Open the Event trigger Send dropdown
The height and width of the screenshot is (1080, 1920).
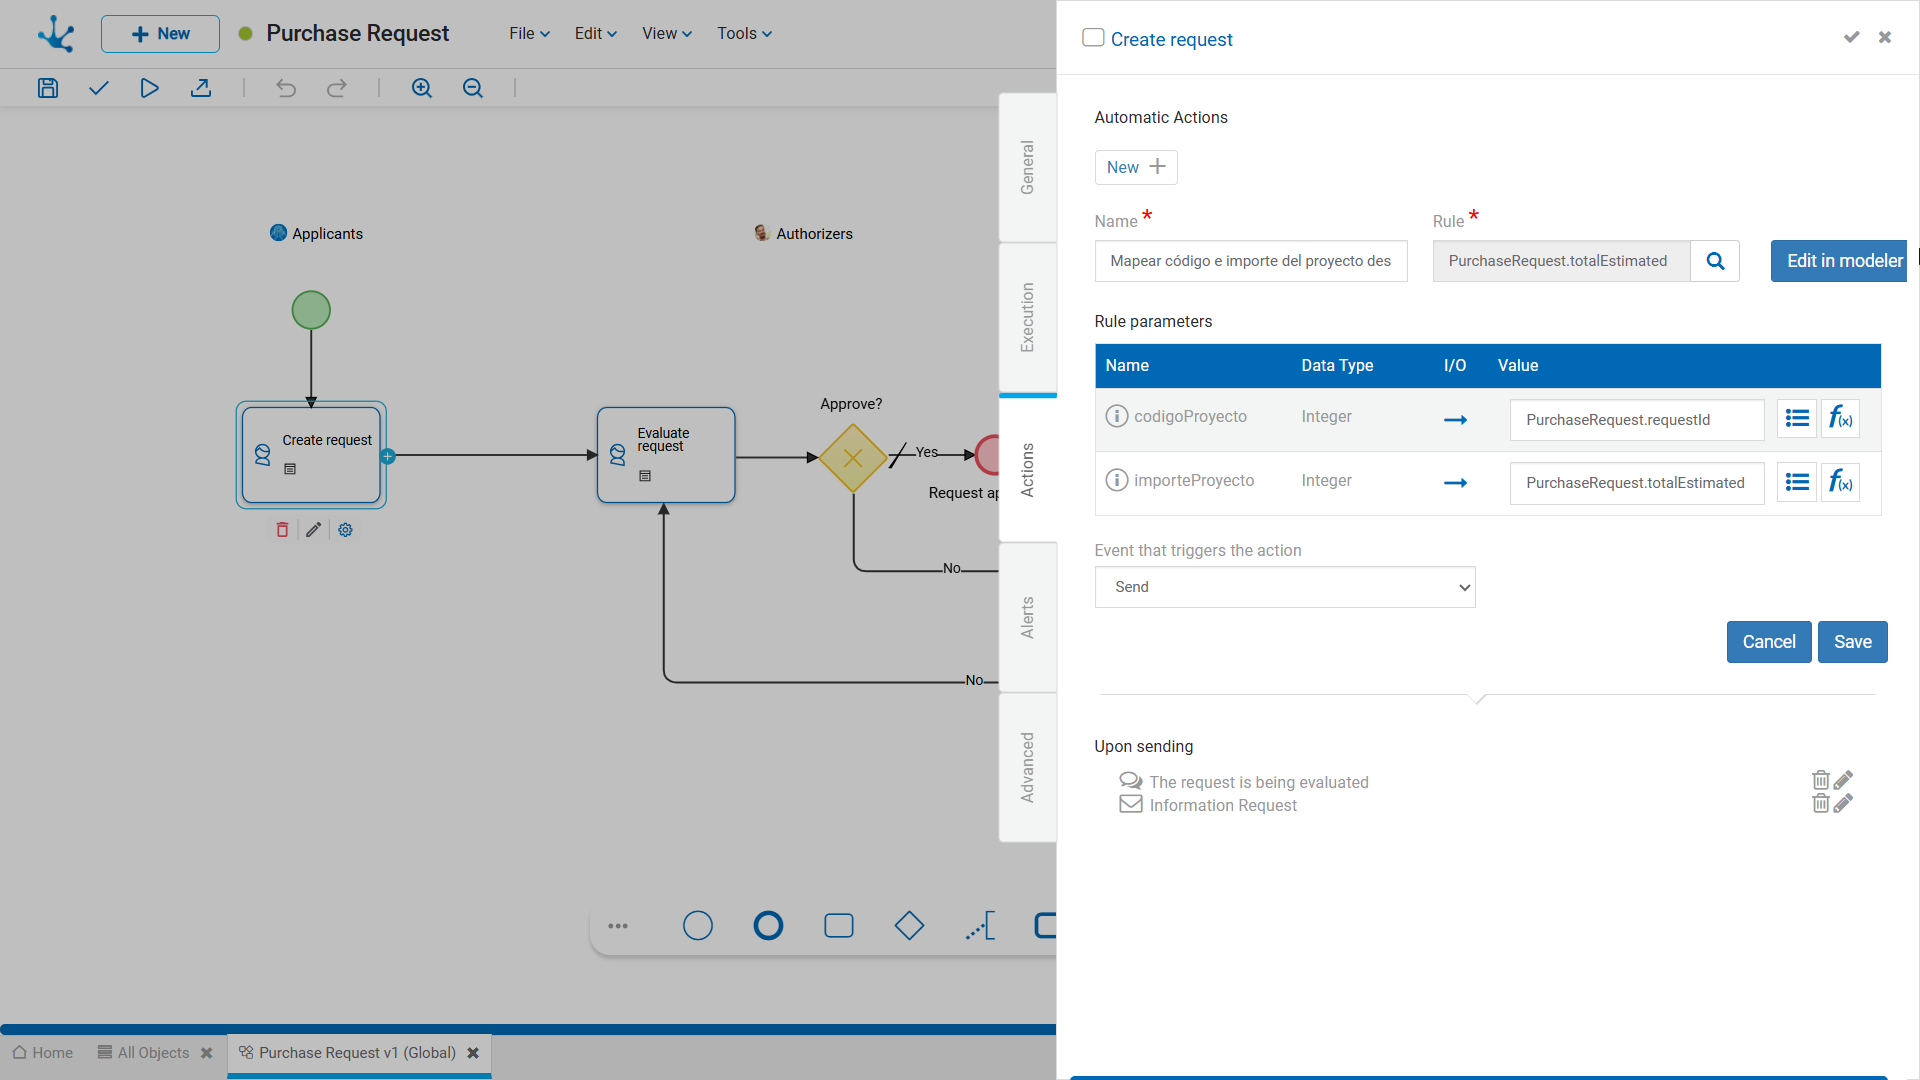tap(1285, 587)
